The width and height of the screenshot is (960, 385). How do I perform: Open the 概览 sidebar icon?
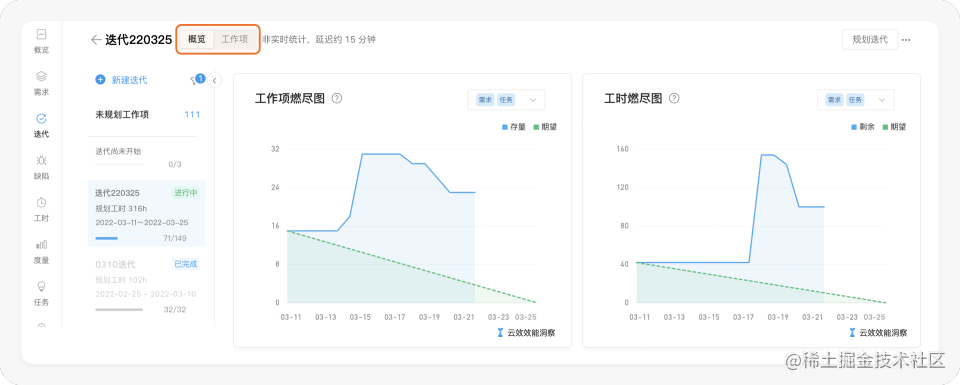tap(41, 35)
